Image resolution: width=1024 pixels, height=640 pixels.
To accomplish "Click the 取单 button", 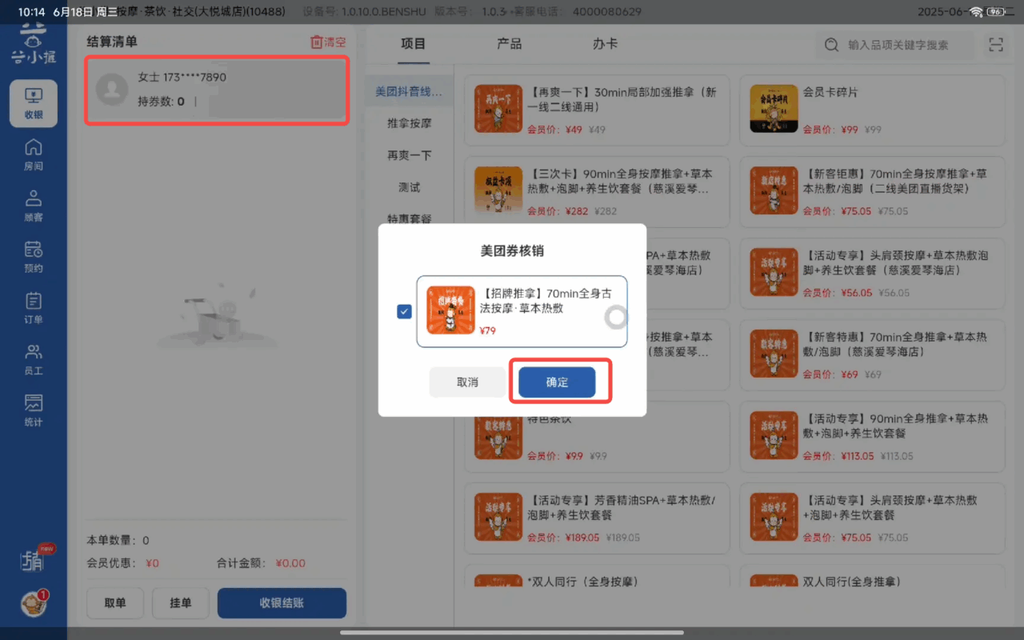I will [x=115, y=603].
